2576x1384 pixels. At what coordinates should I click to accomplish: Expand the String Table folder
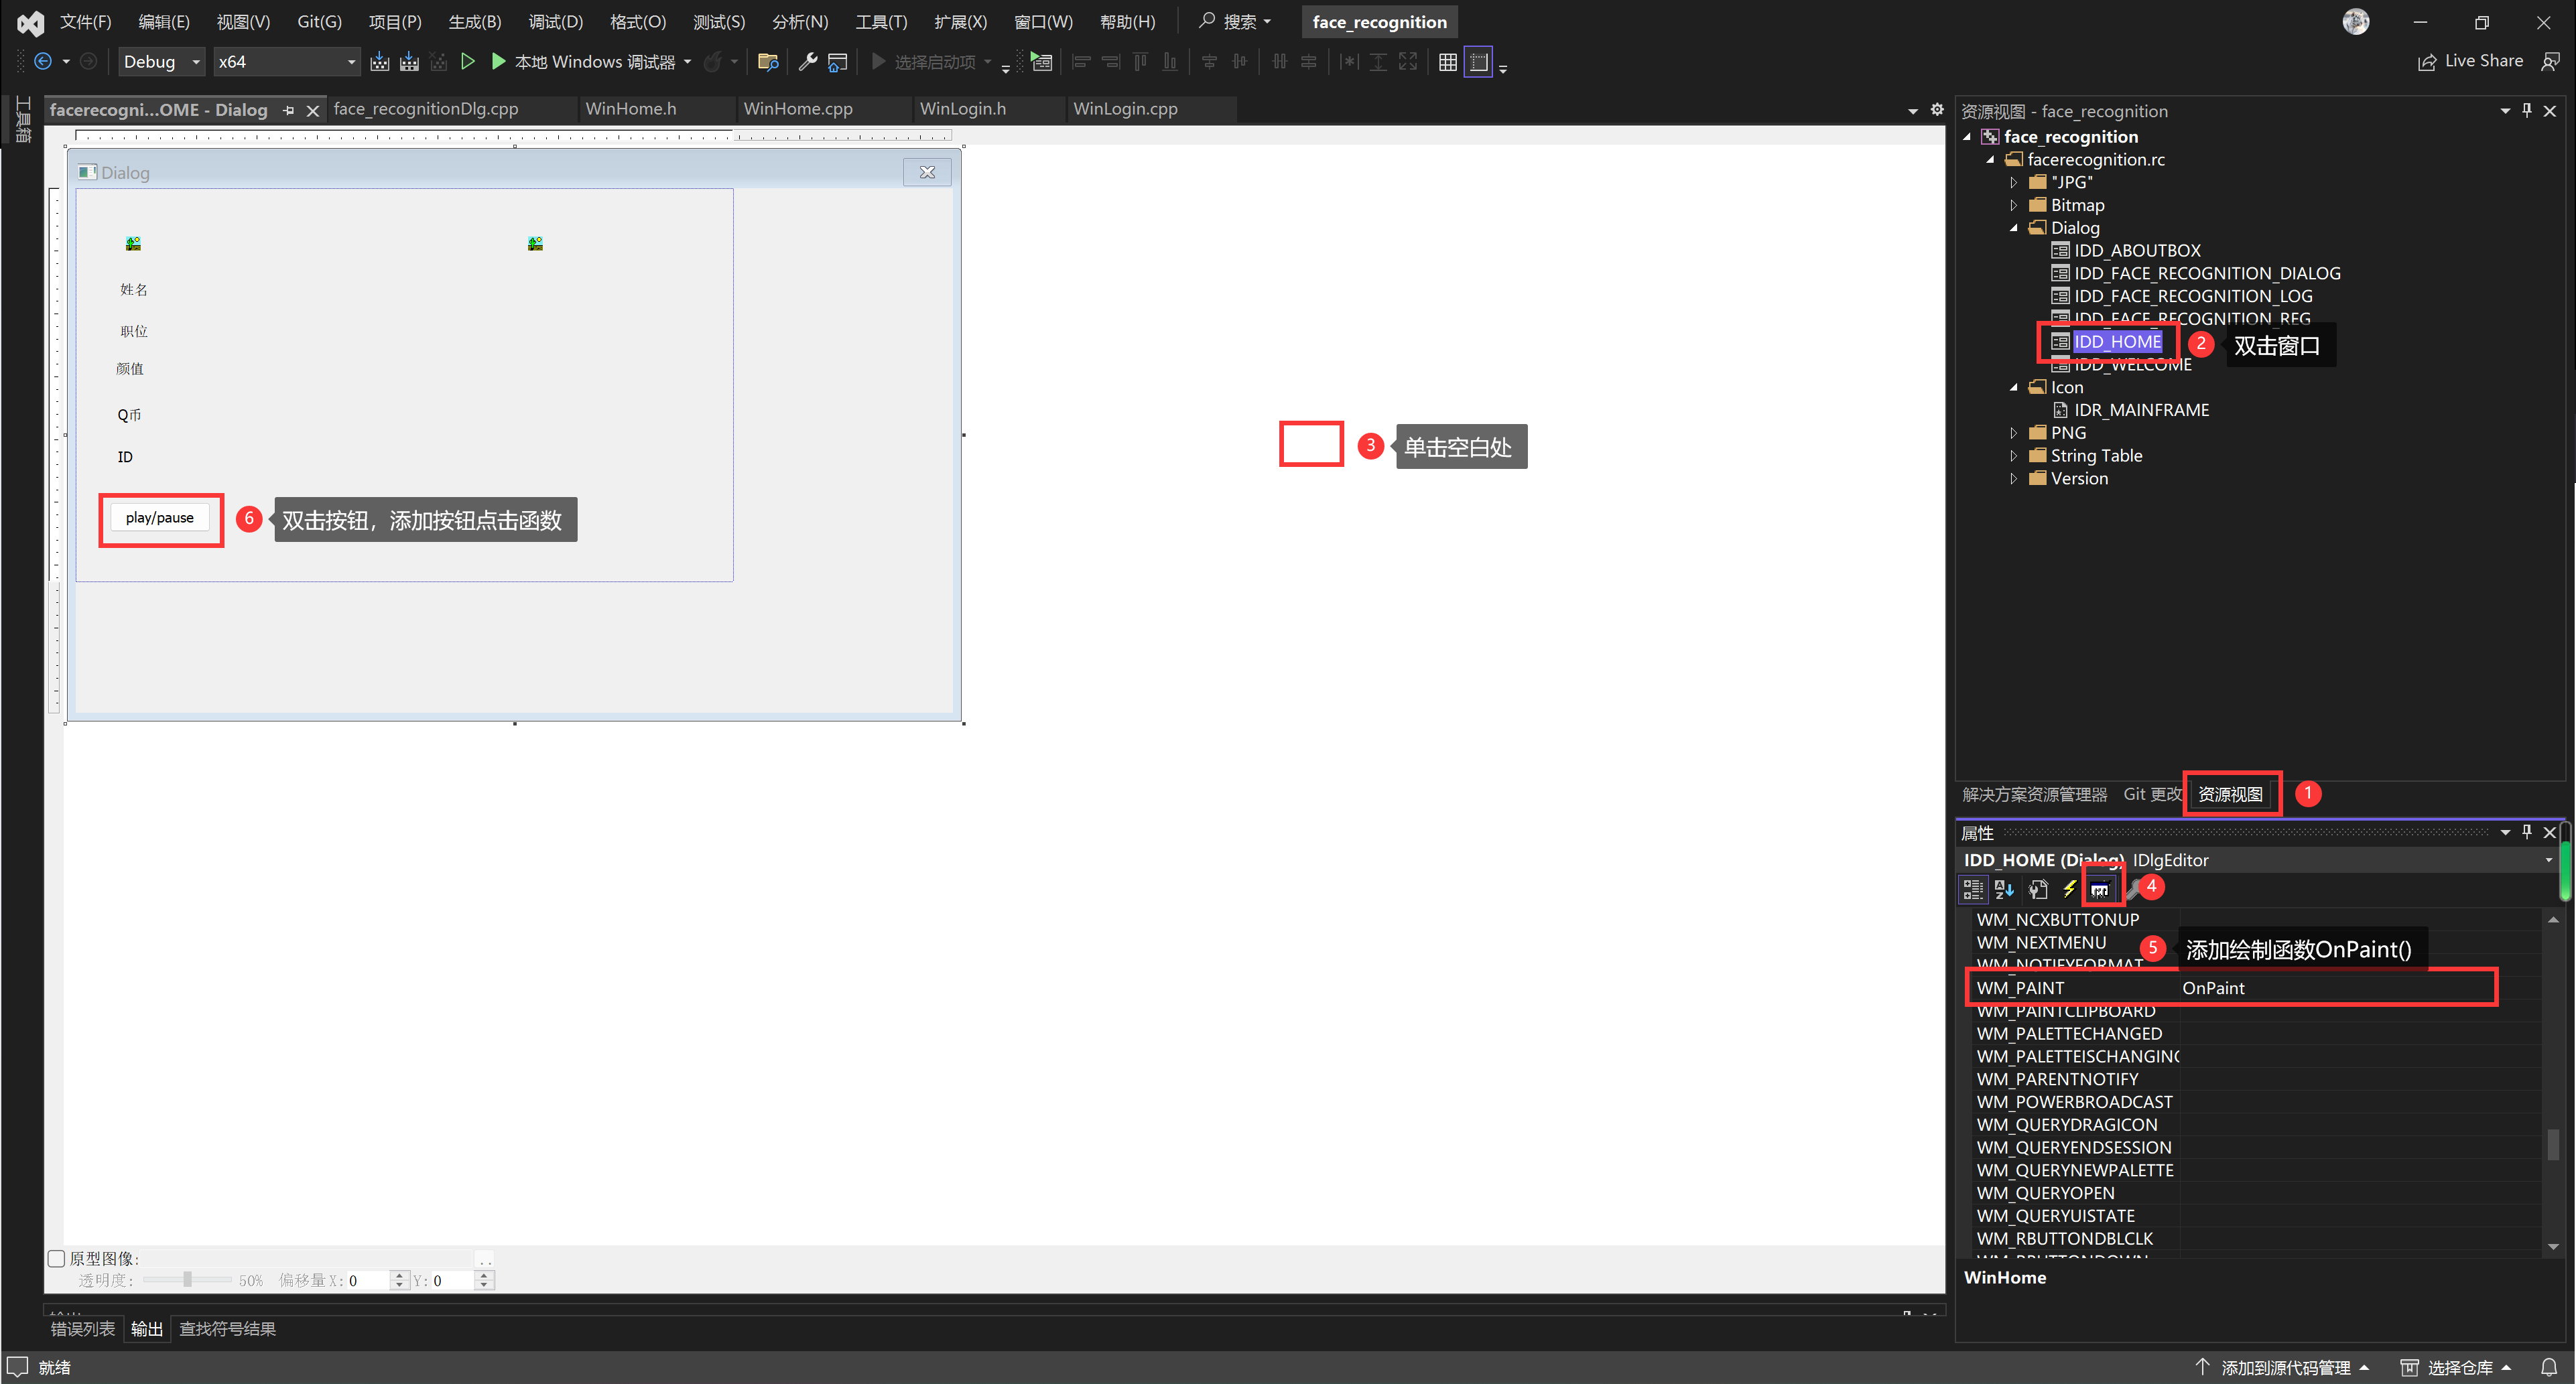pyautogui.click(x=2014, y=456)
